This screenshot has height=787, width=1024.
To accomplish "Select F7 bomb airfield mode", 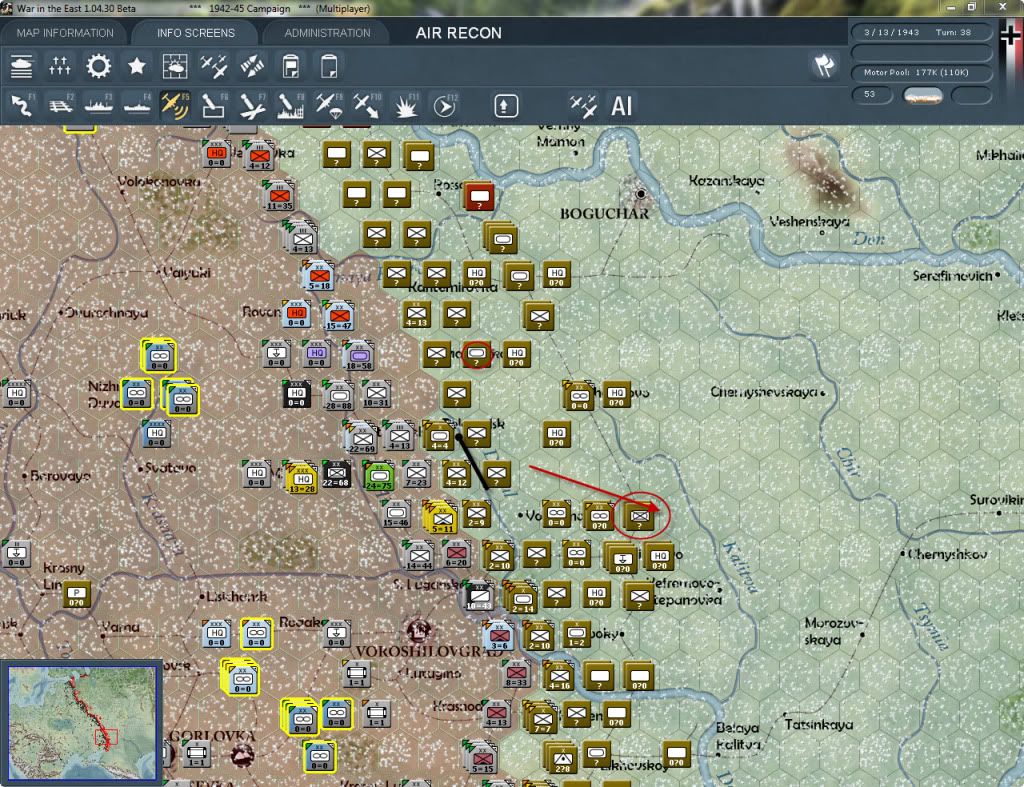I will coord(252,106).
